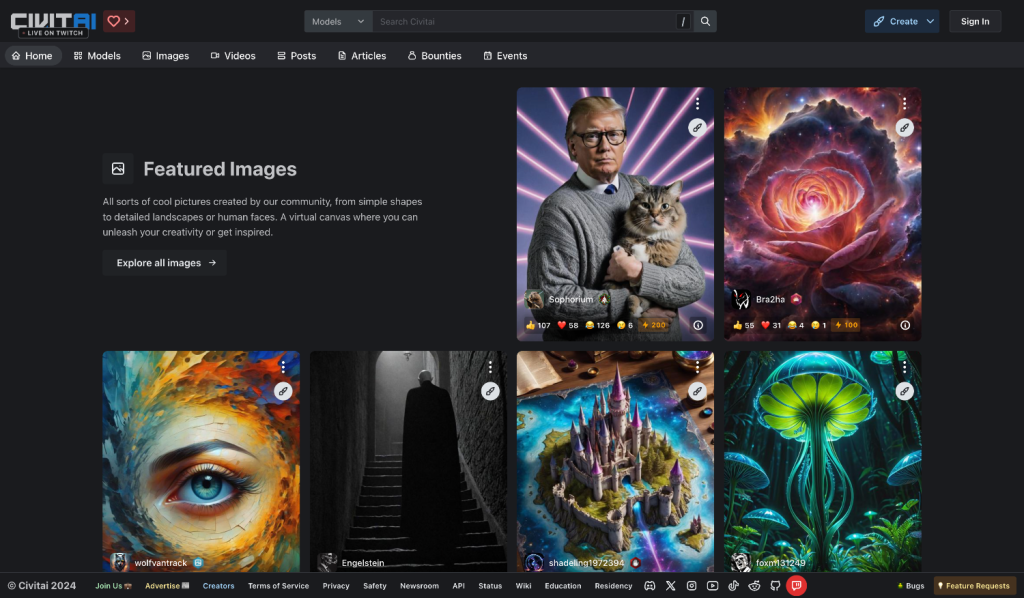Toggle thumbs-up reaction on Sophorium's image
The image size is (1024, 598).
(537, 325)
